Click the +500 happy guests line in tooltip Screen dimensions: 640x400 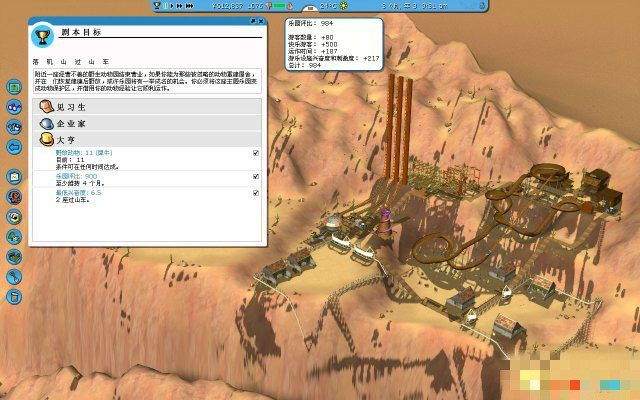click(313, 44)
